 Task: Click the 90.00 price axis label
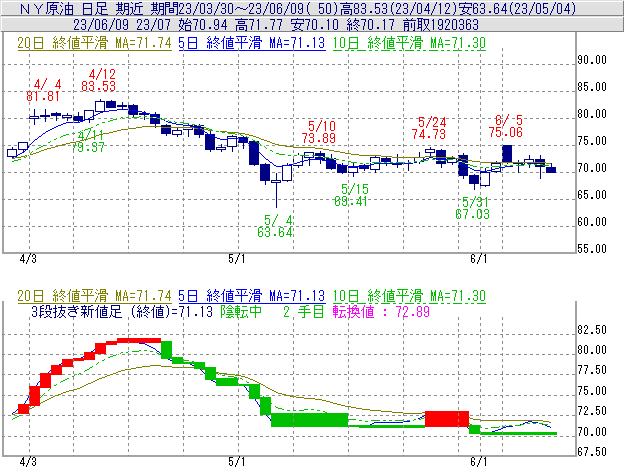pyautogui.click(x=592, y=60)
